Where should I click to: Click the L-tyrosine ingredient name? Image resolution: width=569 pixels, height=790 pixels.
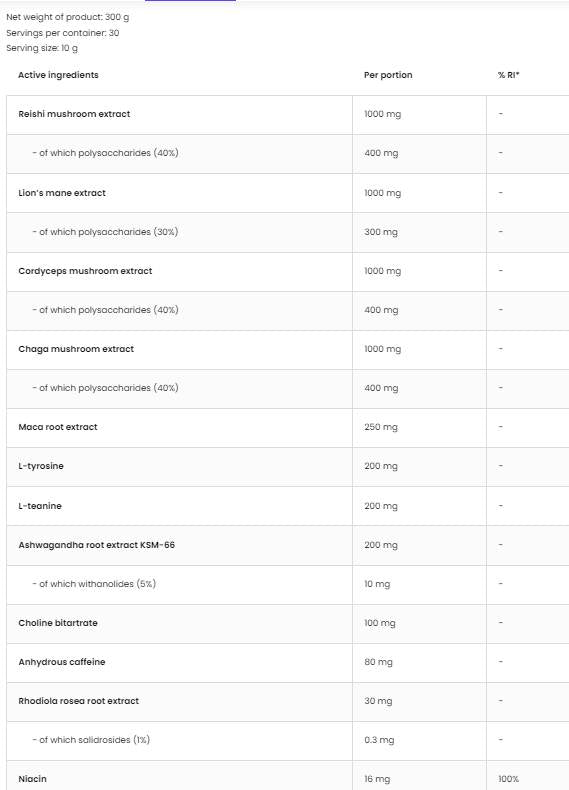tap(41, 466)
